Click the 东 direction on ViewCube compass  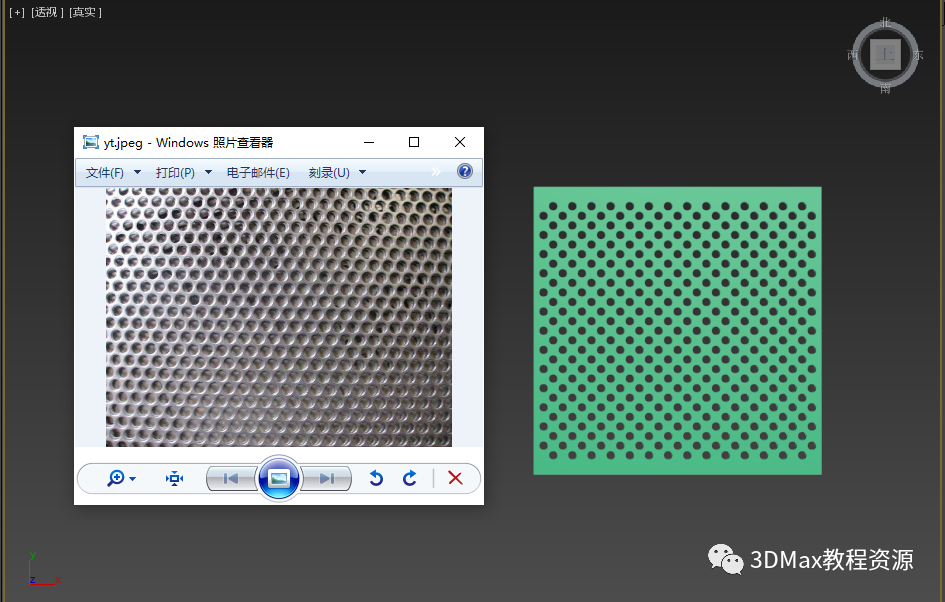pos(918,55)
